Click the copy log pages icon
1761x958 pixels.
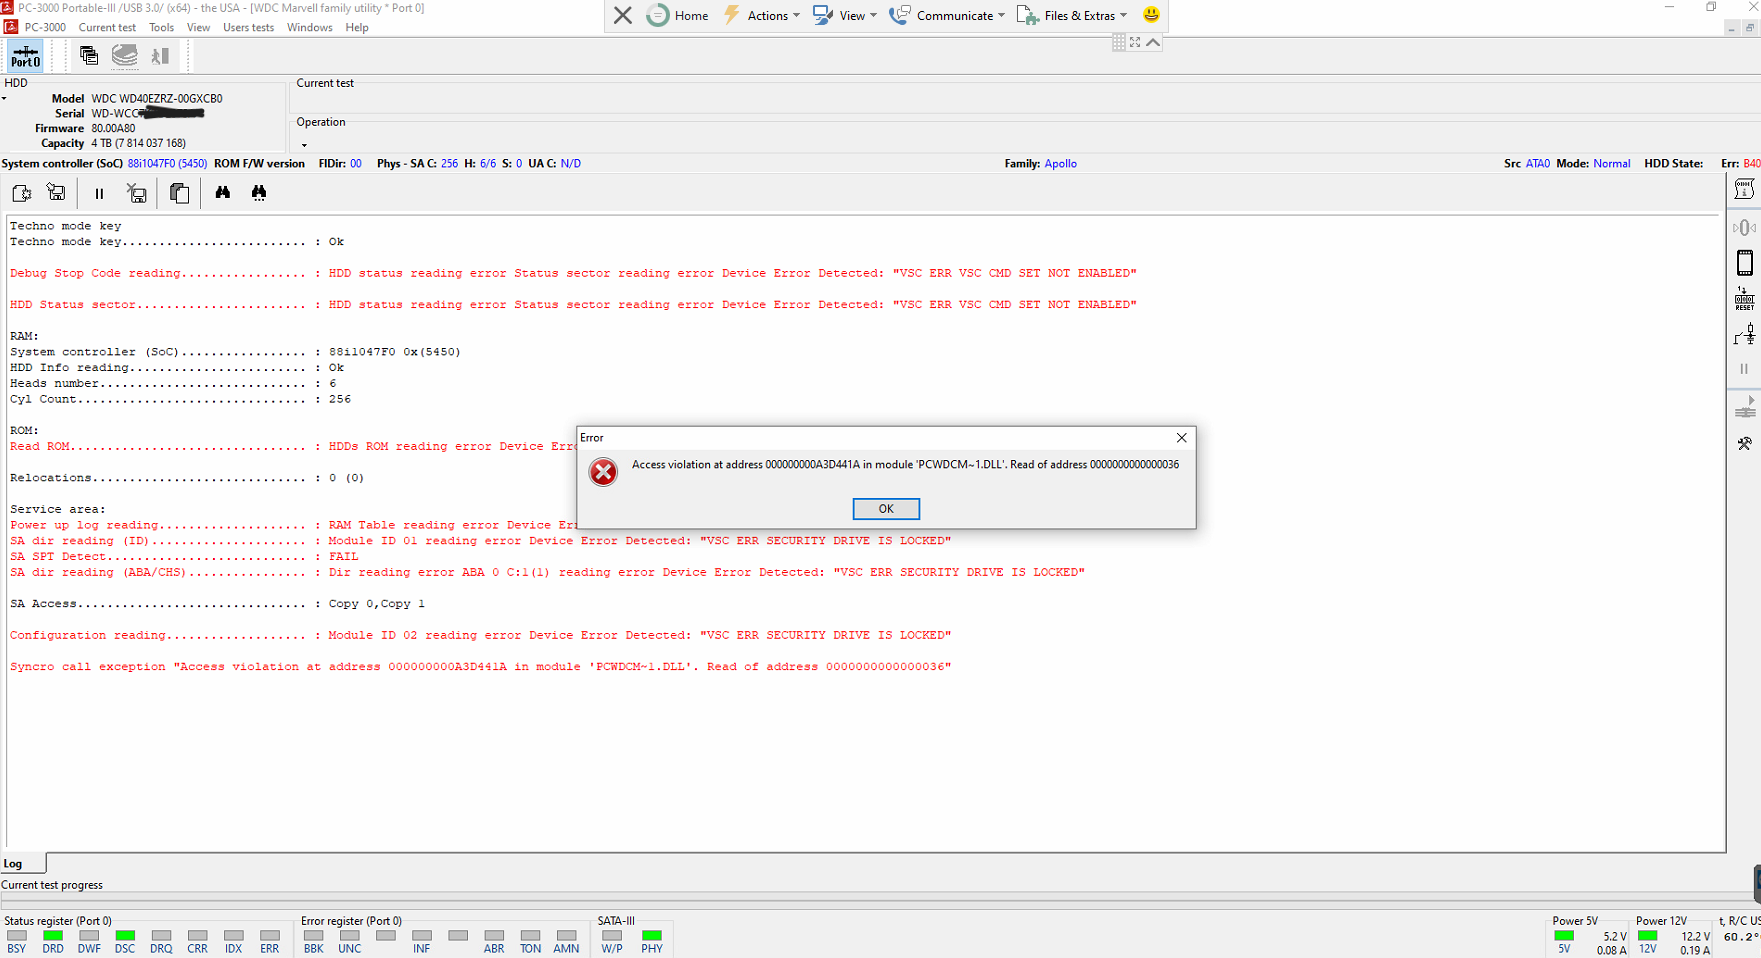coord(179,193)
